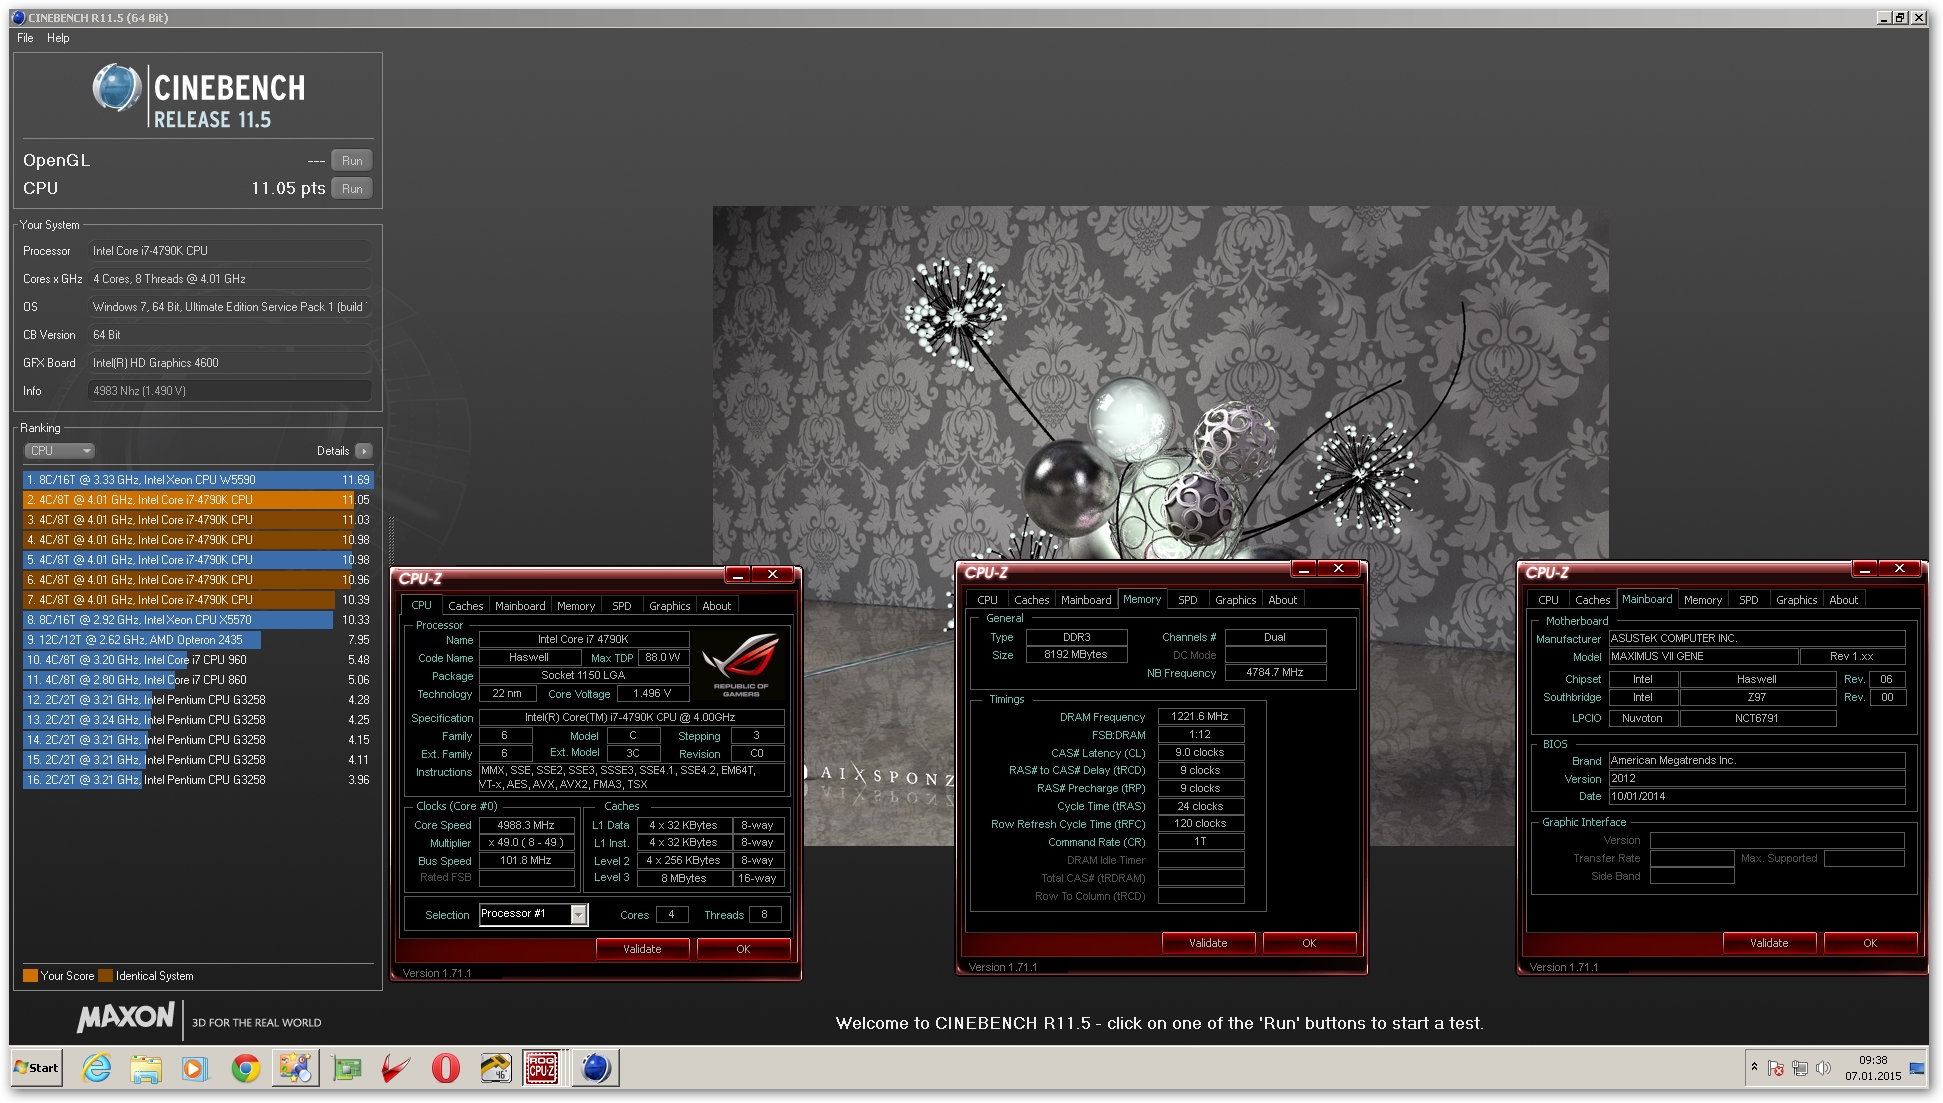
Task: Click the DRAM Frequency value 1221.6 MHz
Action: point(1200,716)
